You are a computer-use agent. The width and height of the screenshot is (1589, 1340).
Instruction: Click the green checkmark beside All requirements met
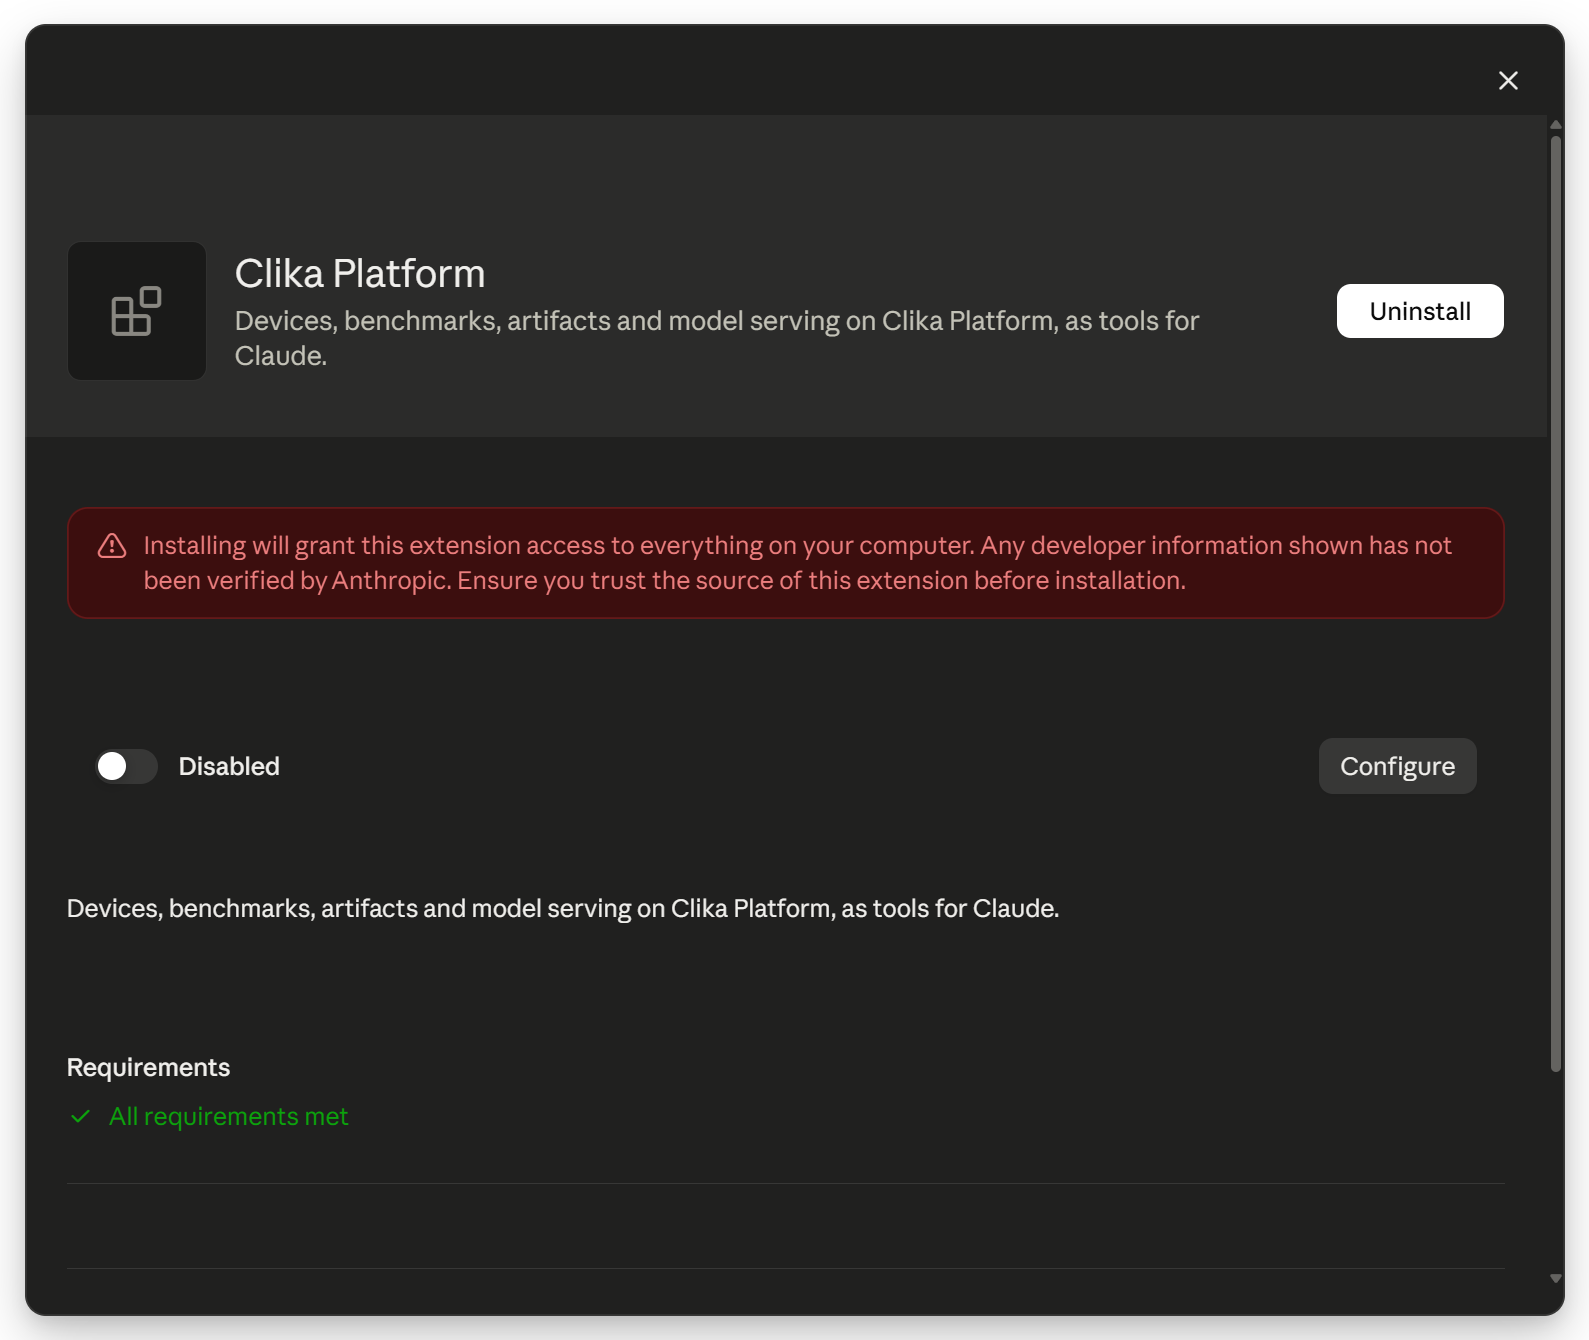click(x=81, y=1116)
